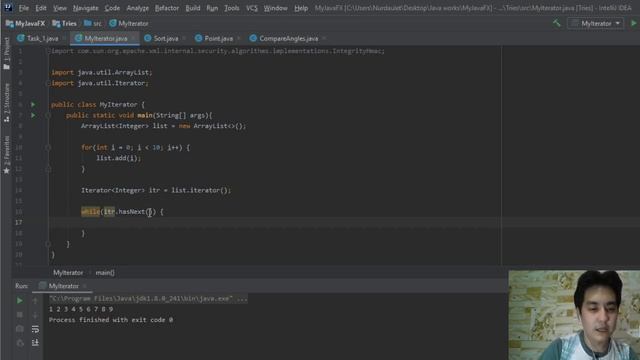
Task: Expand the folded import statement
Action: coord(48,51)
